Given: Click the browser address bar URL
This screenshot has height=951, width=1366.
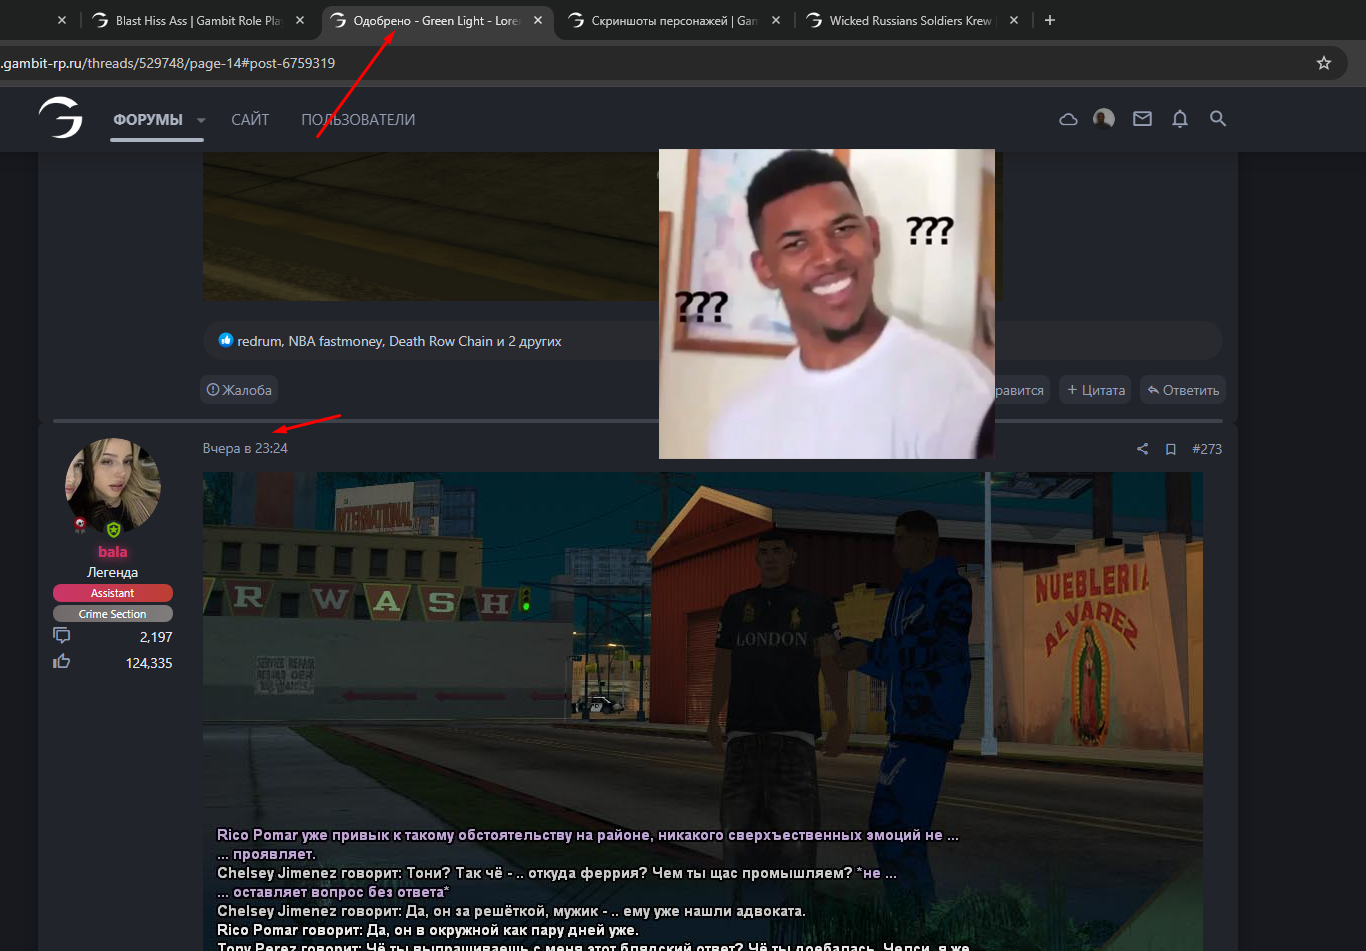Looking at the screenshot, I should click(168, 63).
